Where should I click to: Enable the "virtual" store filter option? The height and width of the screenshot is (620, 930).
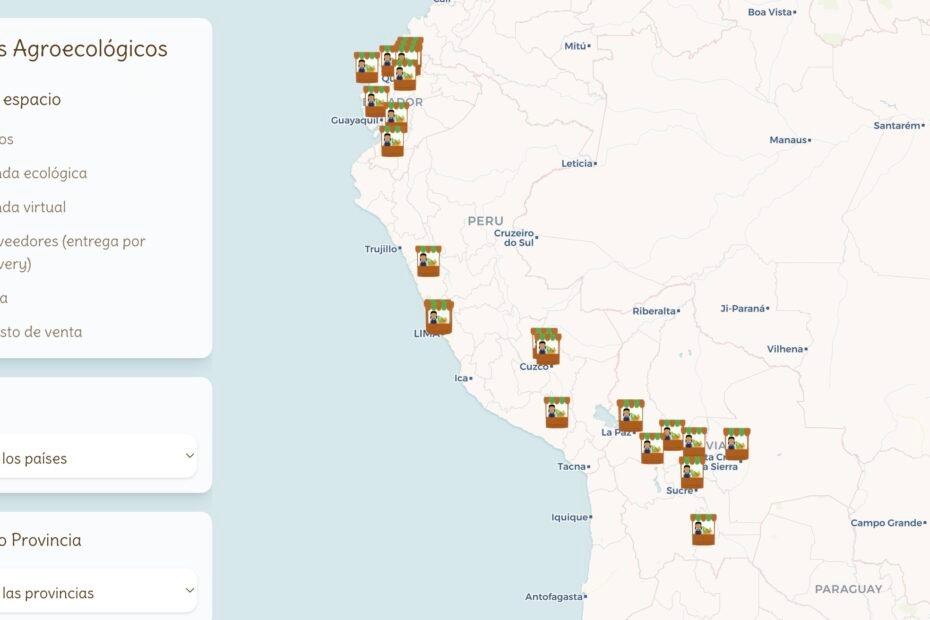pyautogui.click(x=34, y=207)
